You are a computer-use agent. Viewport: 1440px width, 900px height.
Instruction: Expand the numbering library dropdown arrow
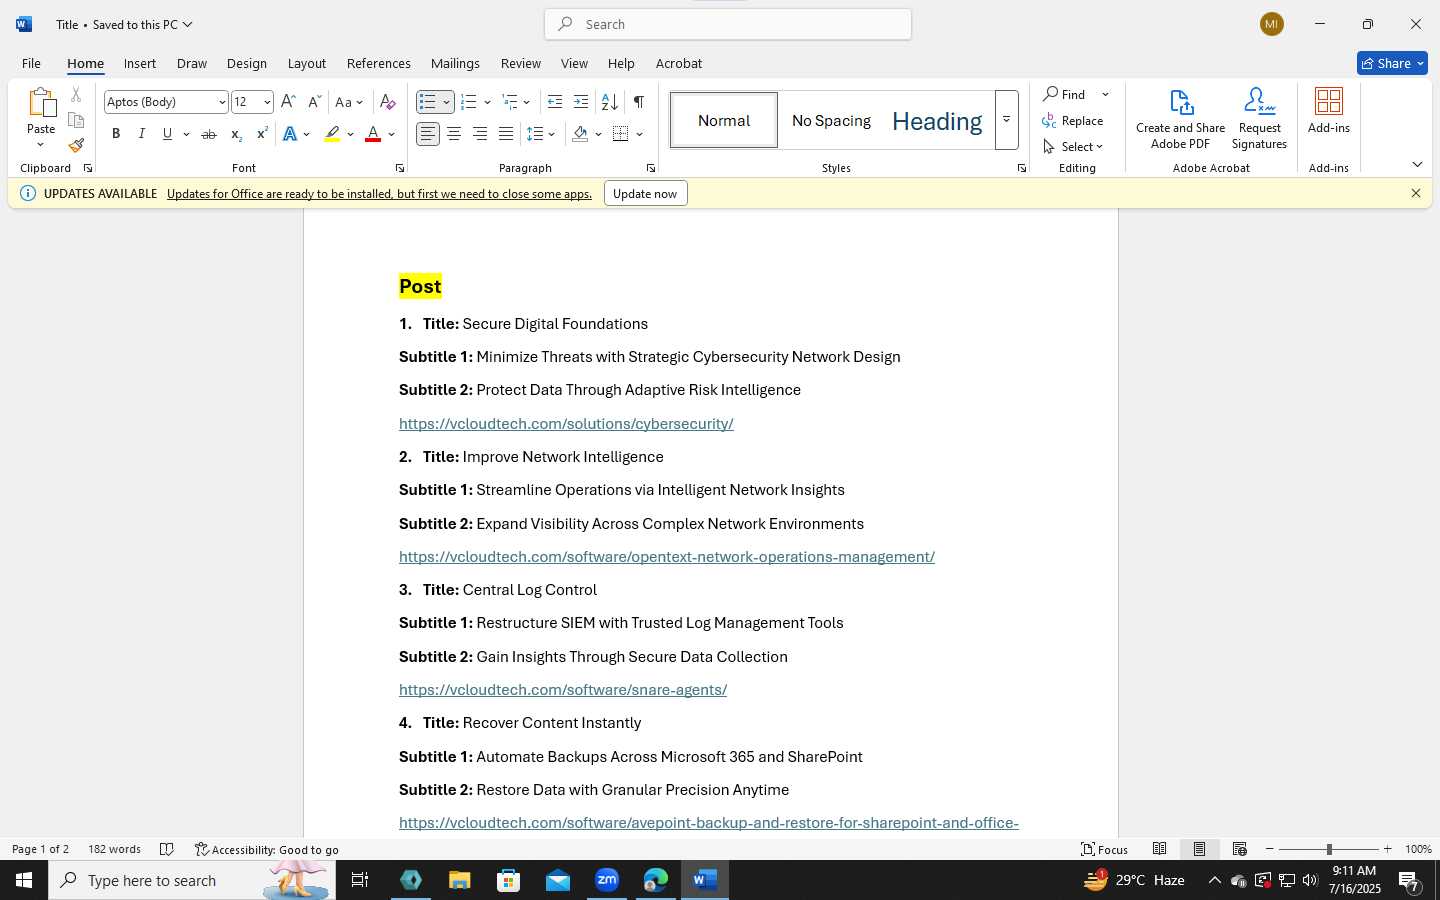click(x=487, y=102)
